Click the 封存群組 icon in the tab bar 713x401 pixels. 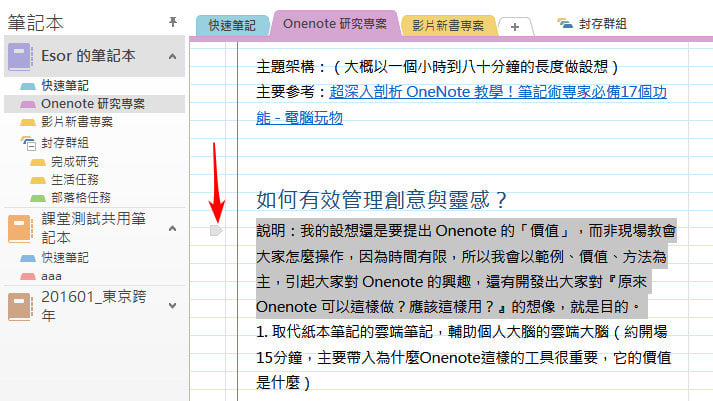(565, 24)
